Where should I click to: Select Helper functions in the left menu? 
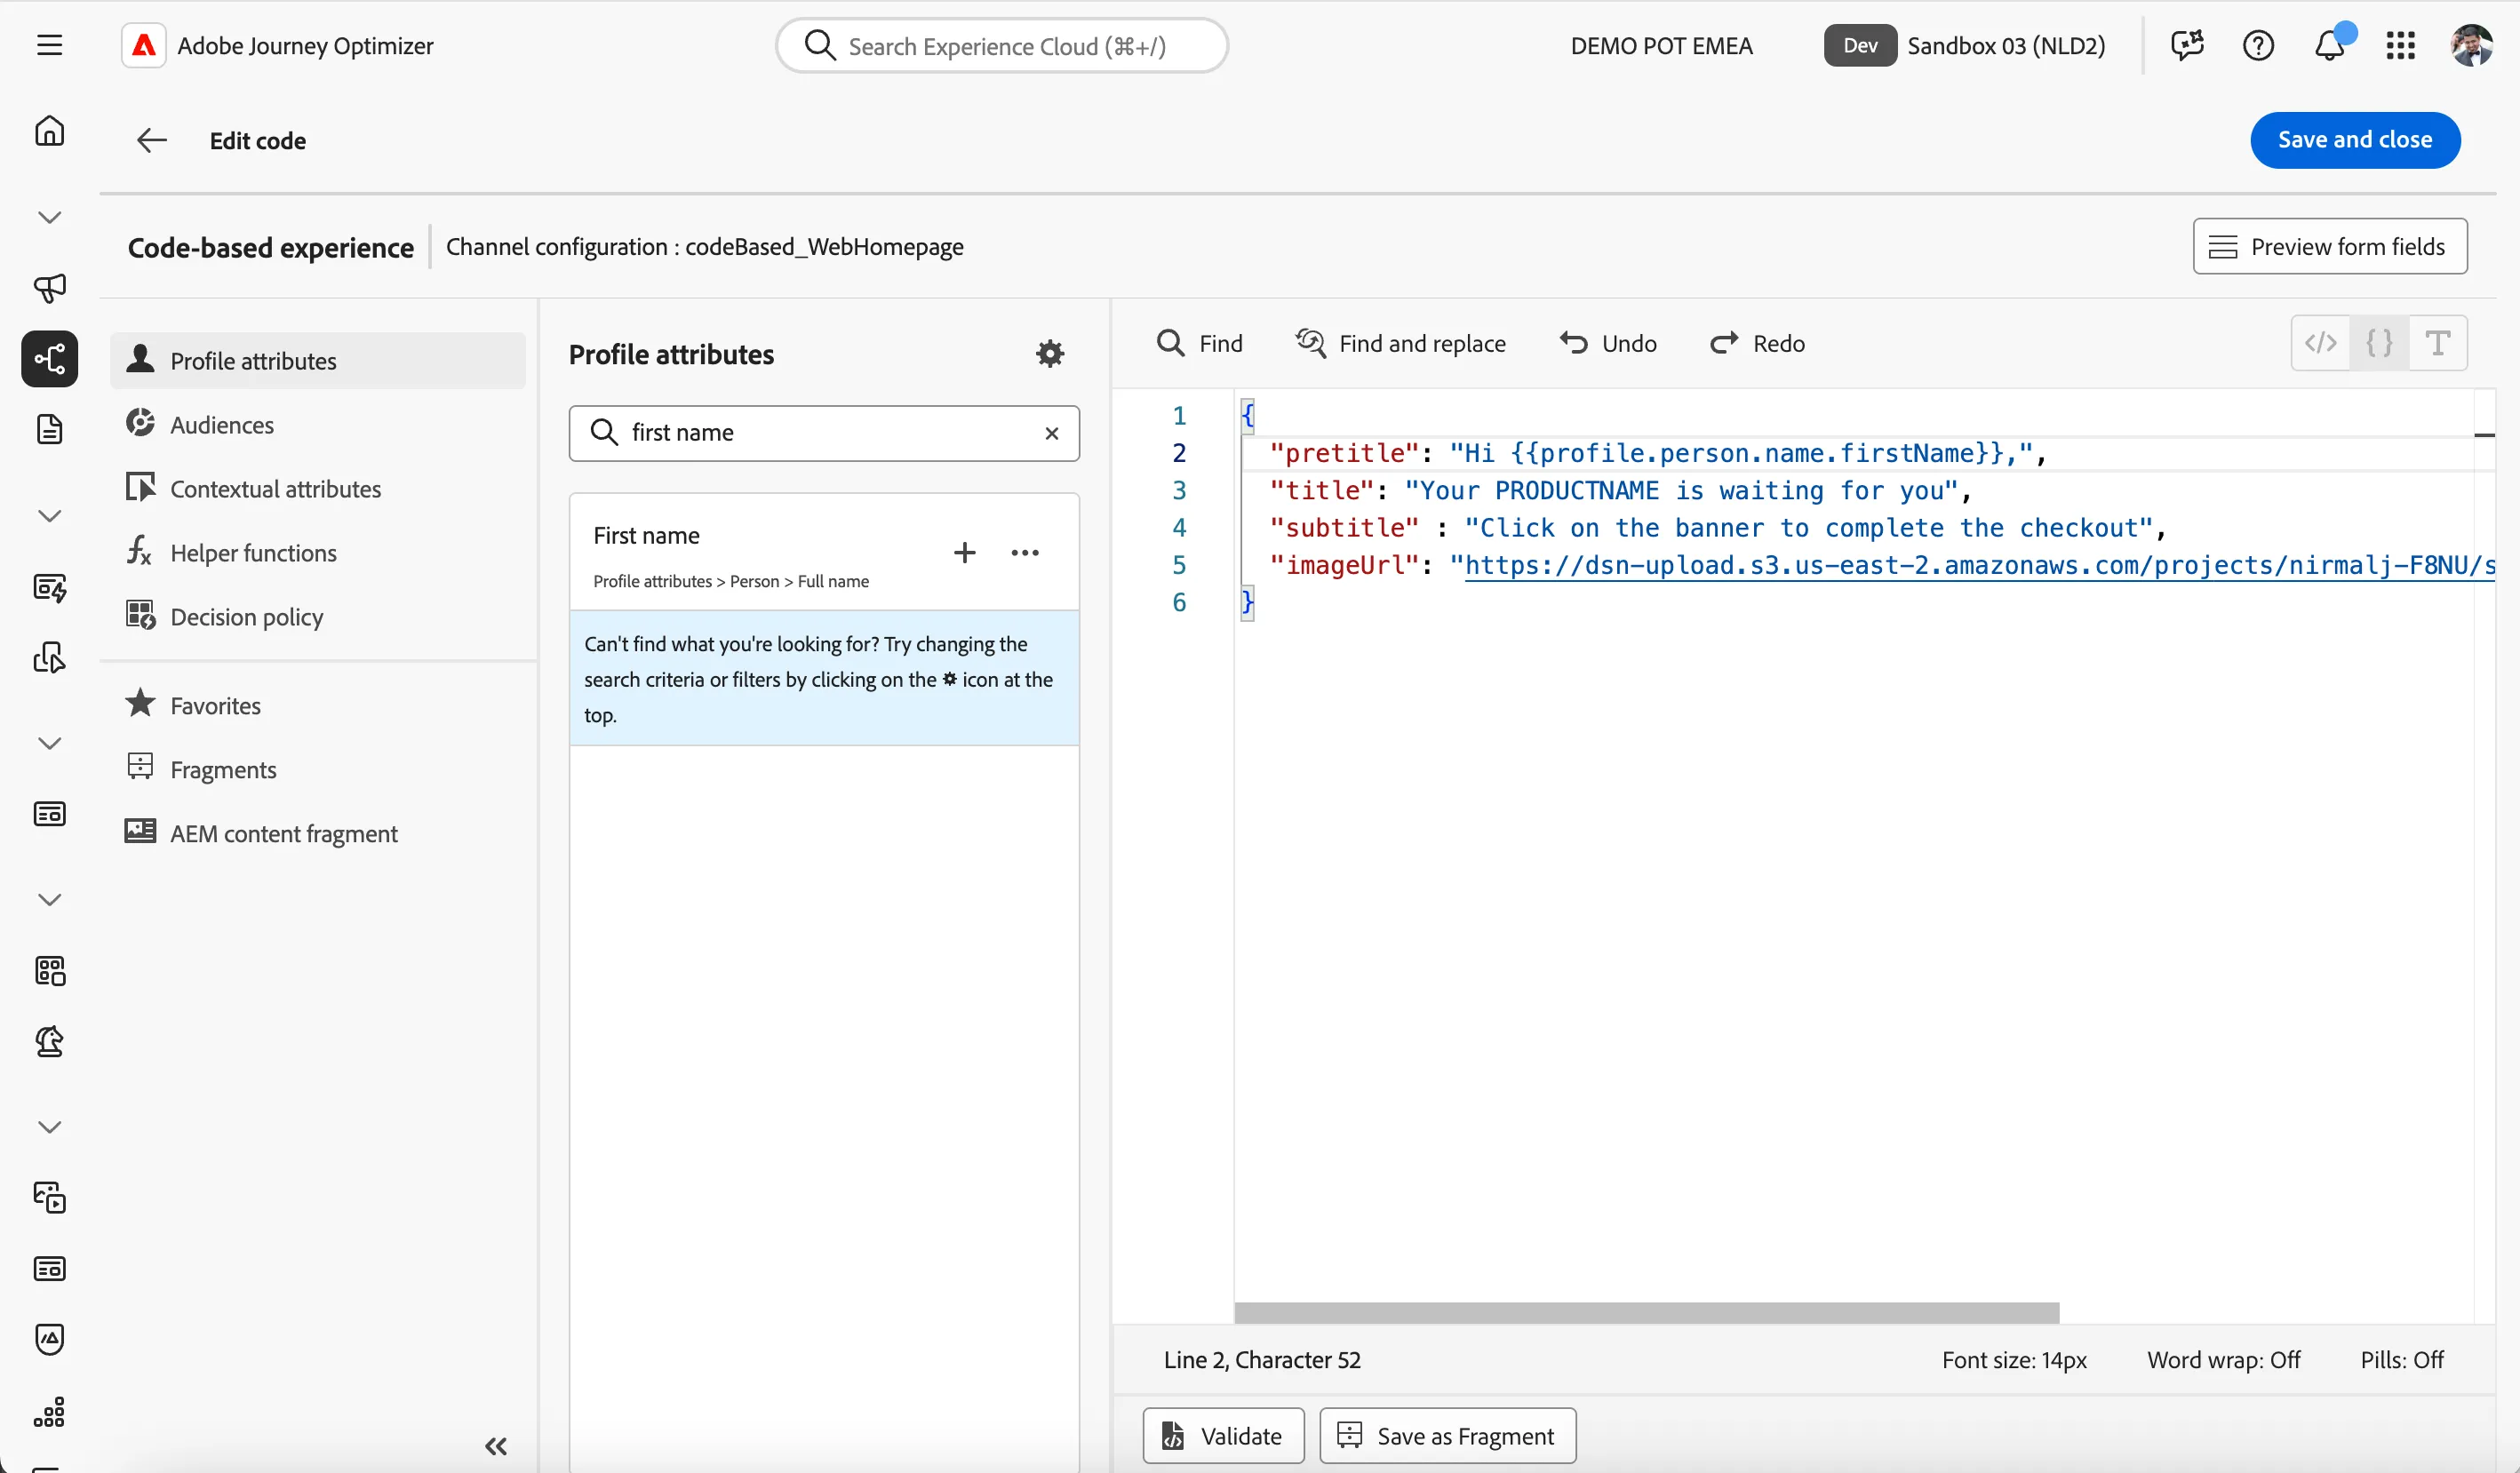254,552
